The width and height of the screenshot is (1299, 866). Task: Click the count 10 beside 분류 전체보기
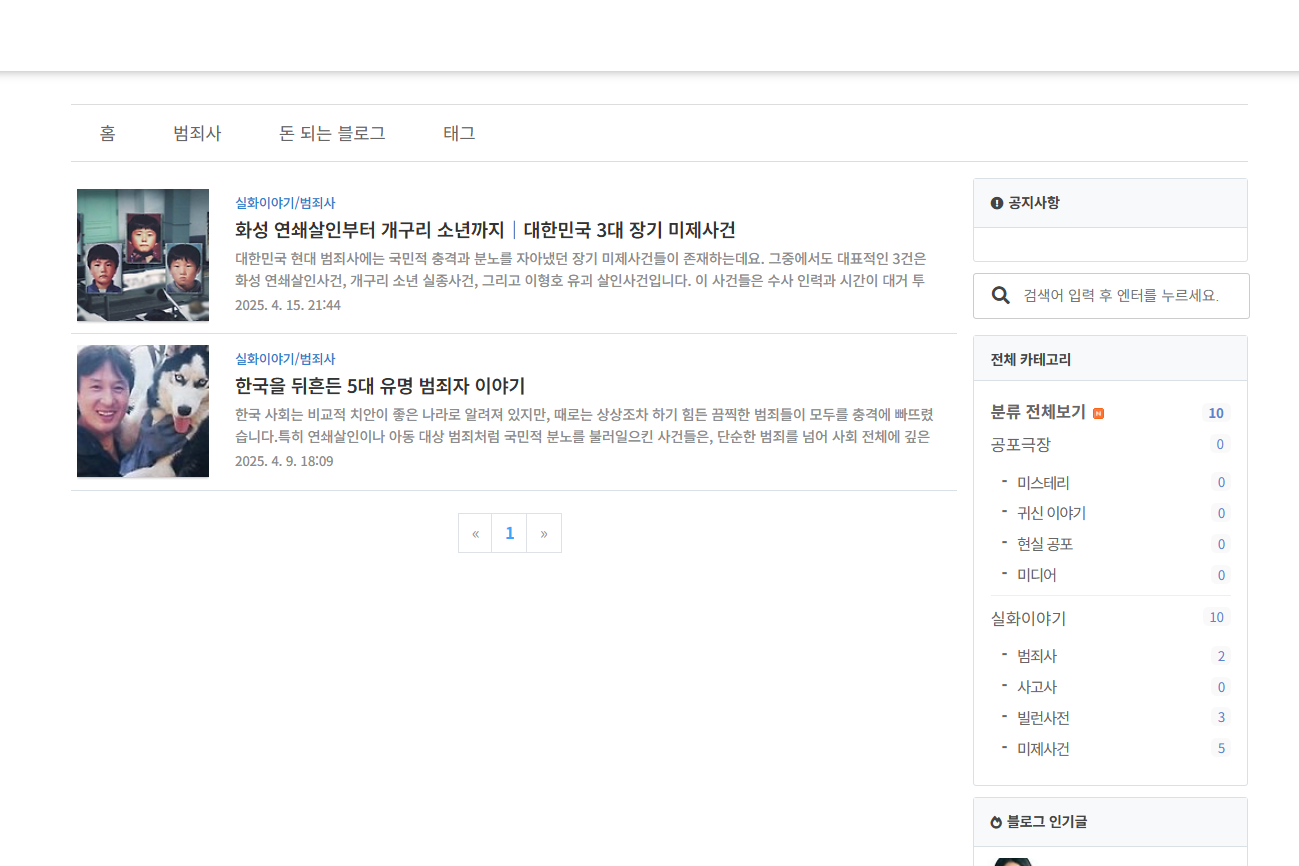point(1216,413)
